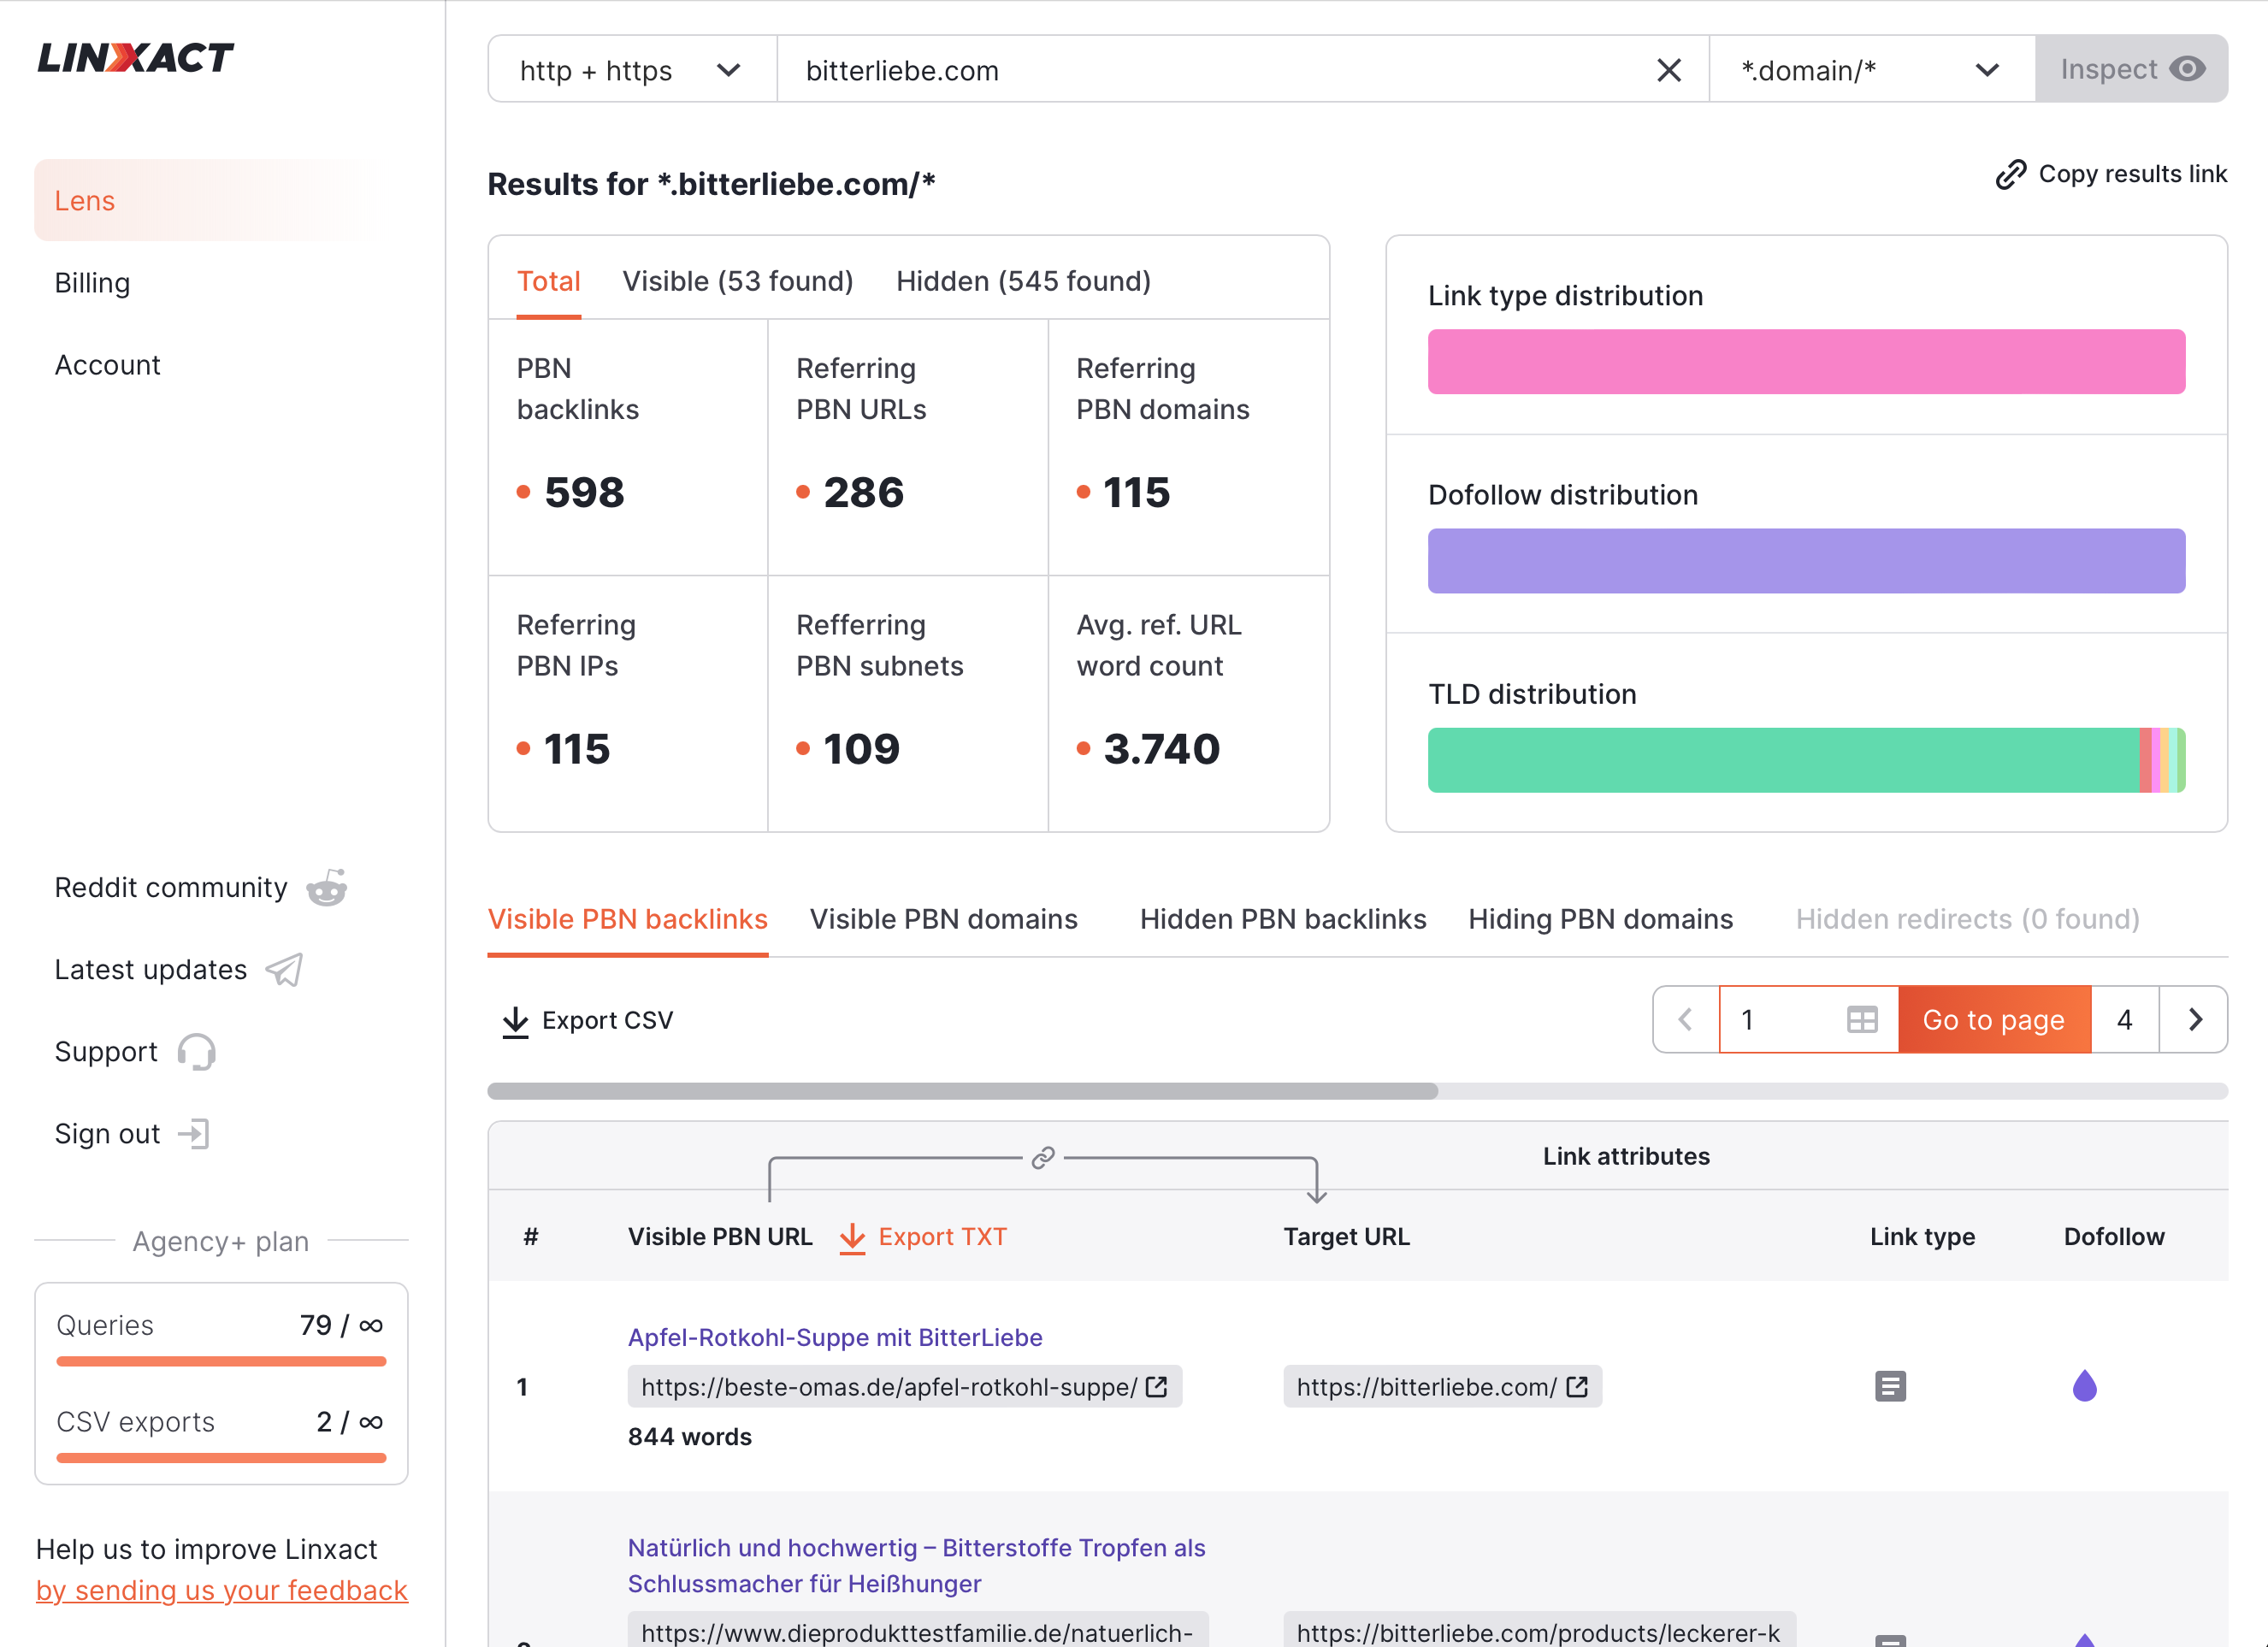Click the purple Dofollow distribution bar
Viewport: 2268px width, 1647px height.
1806,561
